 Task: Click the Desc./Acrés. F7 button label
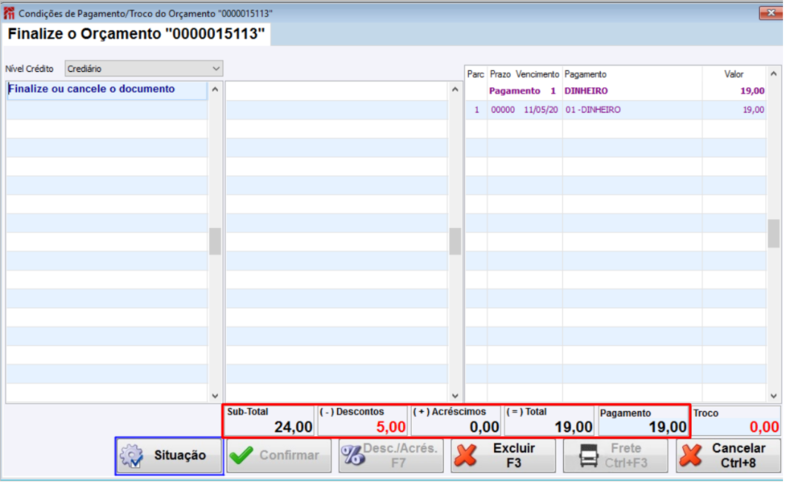click(401, 455)
